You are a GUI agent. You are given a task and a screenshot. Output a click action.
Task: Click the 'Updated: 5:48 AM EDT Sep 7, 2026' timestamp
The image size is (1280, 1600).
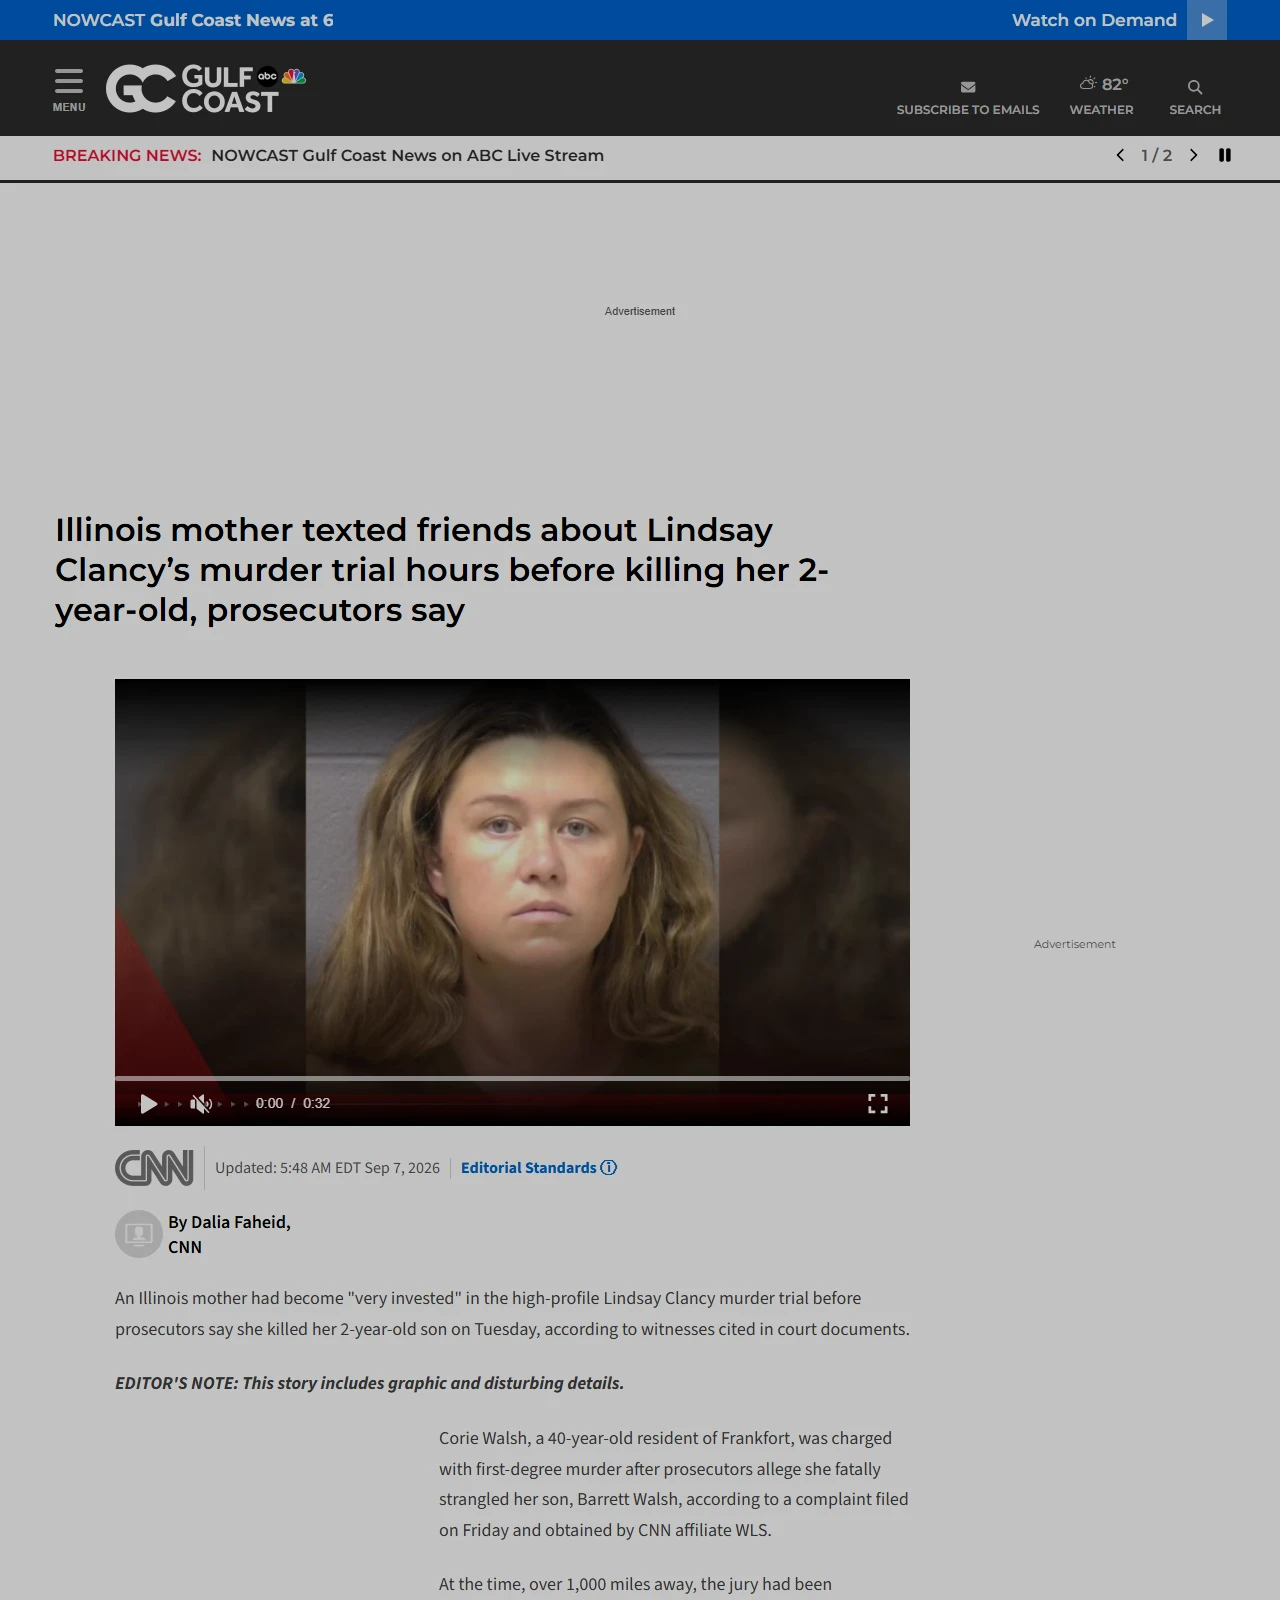pyautogui.click(x=327, y=1168)
